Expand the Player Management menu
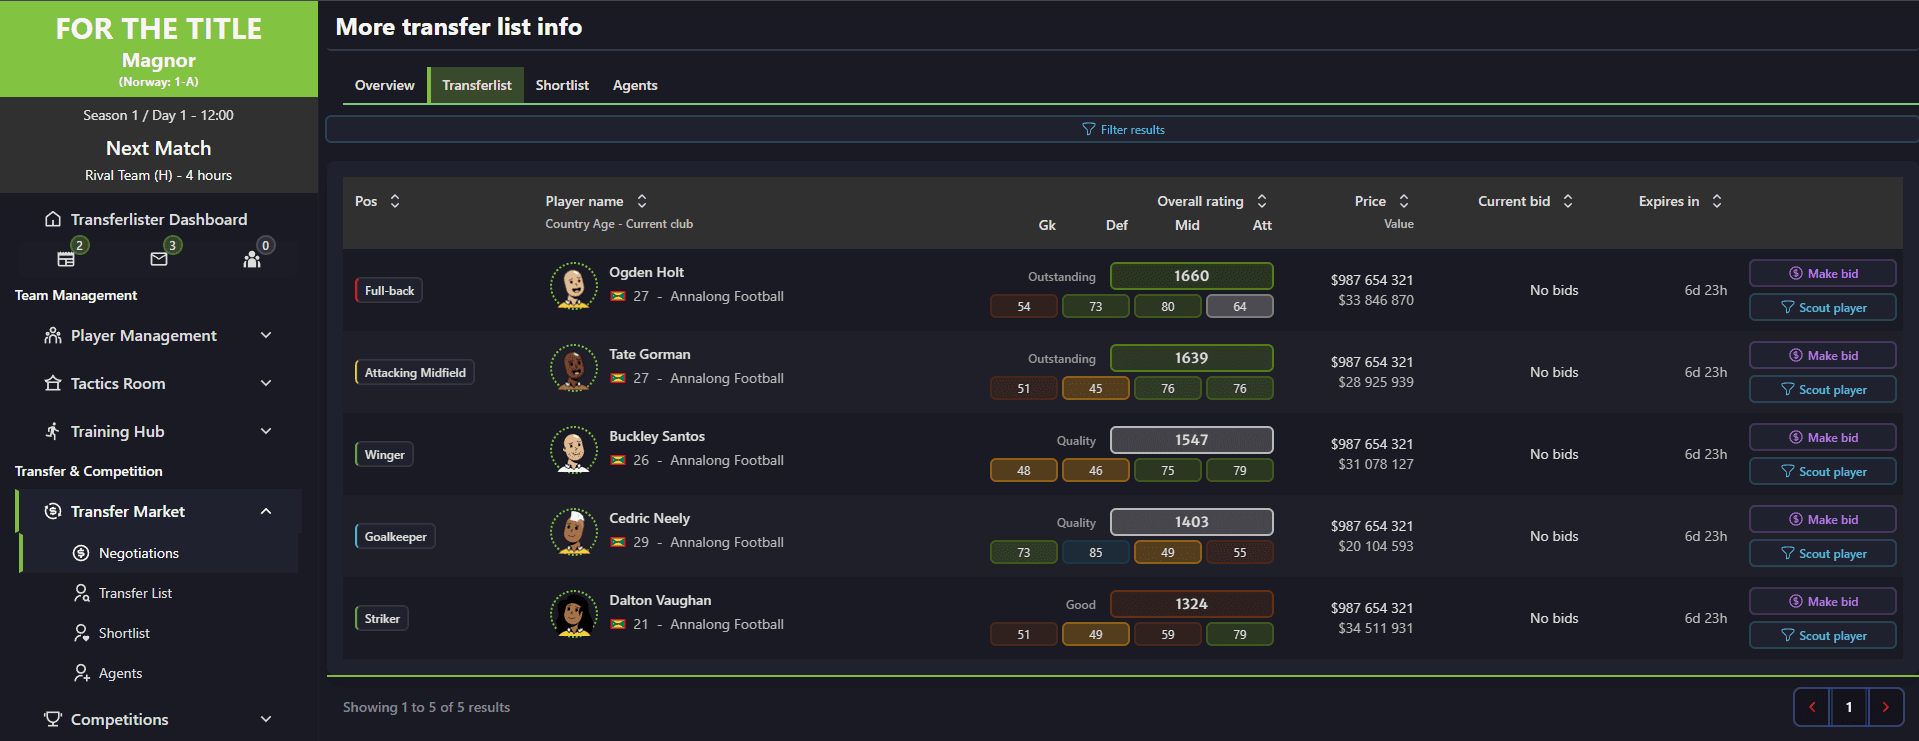This screenshot has height=741, width=1919. pos(266,336)
